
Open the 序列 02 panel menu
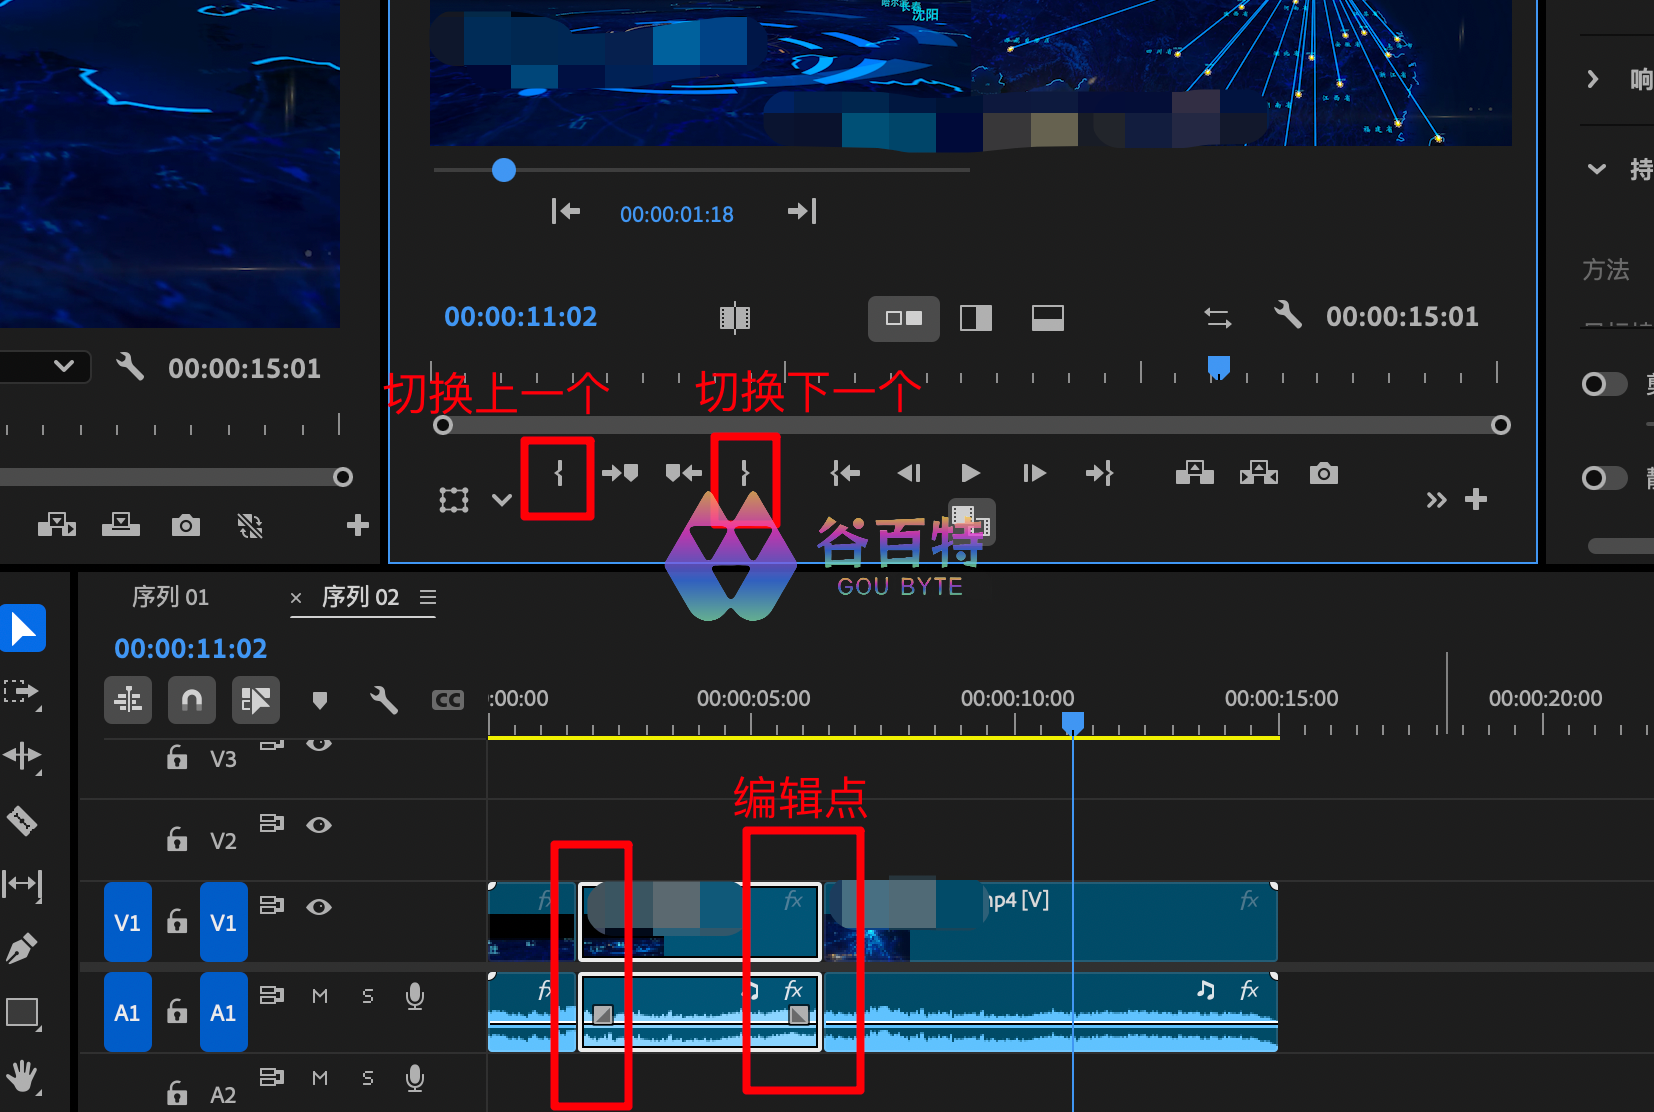click(428, 597)
